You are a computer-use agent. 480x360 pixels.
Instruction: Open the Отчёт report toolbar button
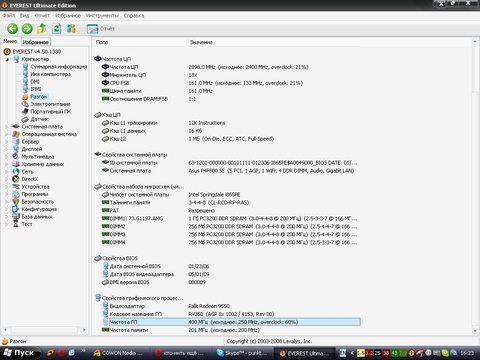[101, 29]
